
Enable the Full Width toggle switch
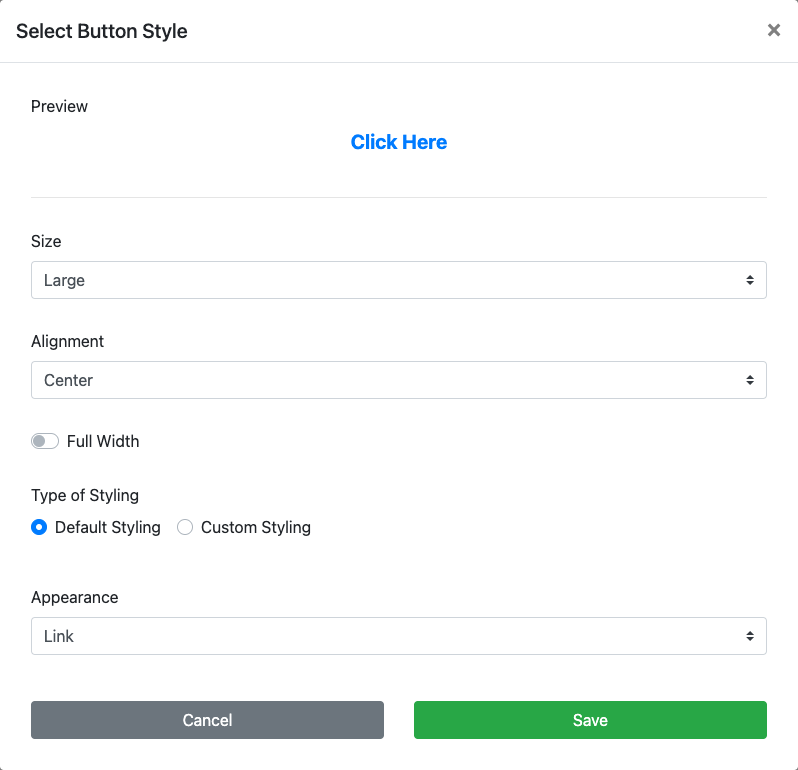click(45, 441)
